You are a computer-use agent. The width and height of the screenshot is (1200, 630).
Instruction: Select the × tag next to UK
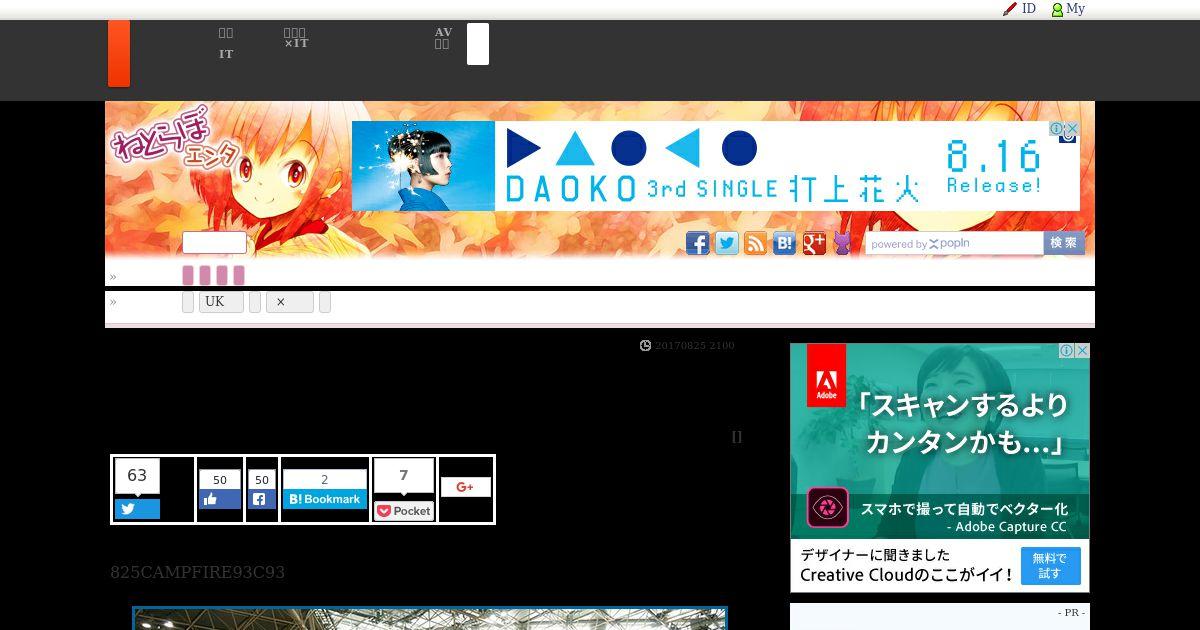point(289,302)
